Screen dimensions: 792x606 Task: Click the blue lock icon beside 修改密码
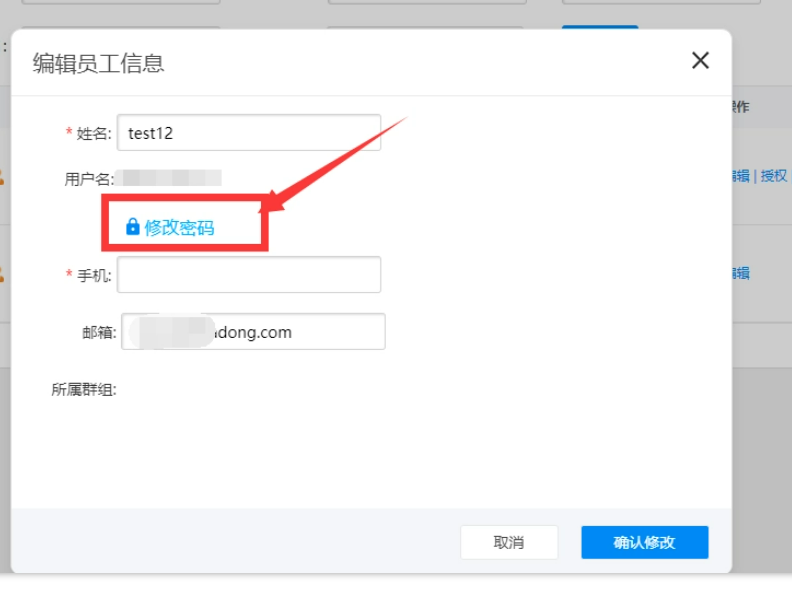pyautogui.click(x=132, y=227)
